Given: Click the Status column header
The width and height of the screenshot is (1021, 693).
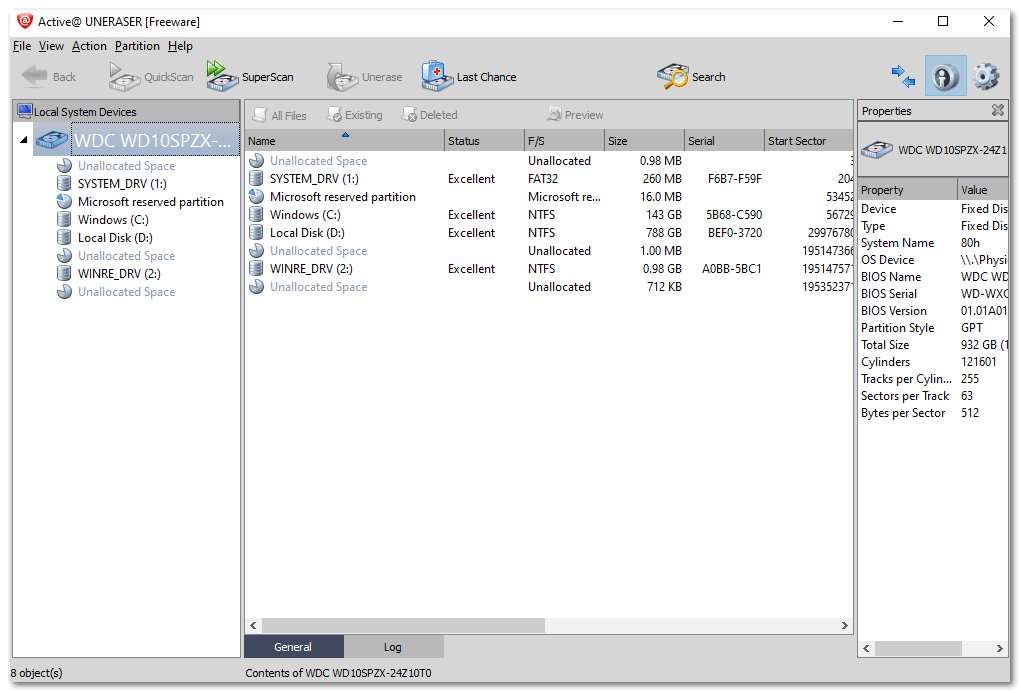Looking at the screenshot, I should point(483,141).
